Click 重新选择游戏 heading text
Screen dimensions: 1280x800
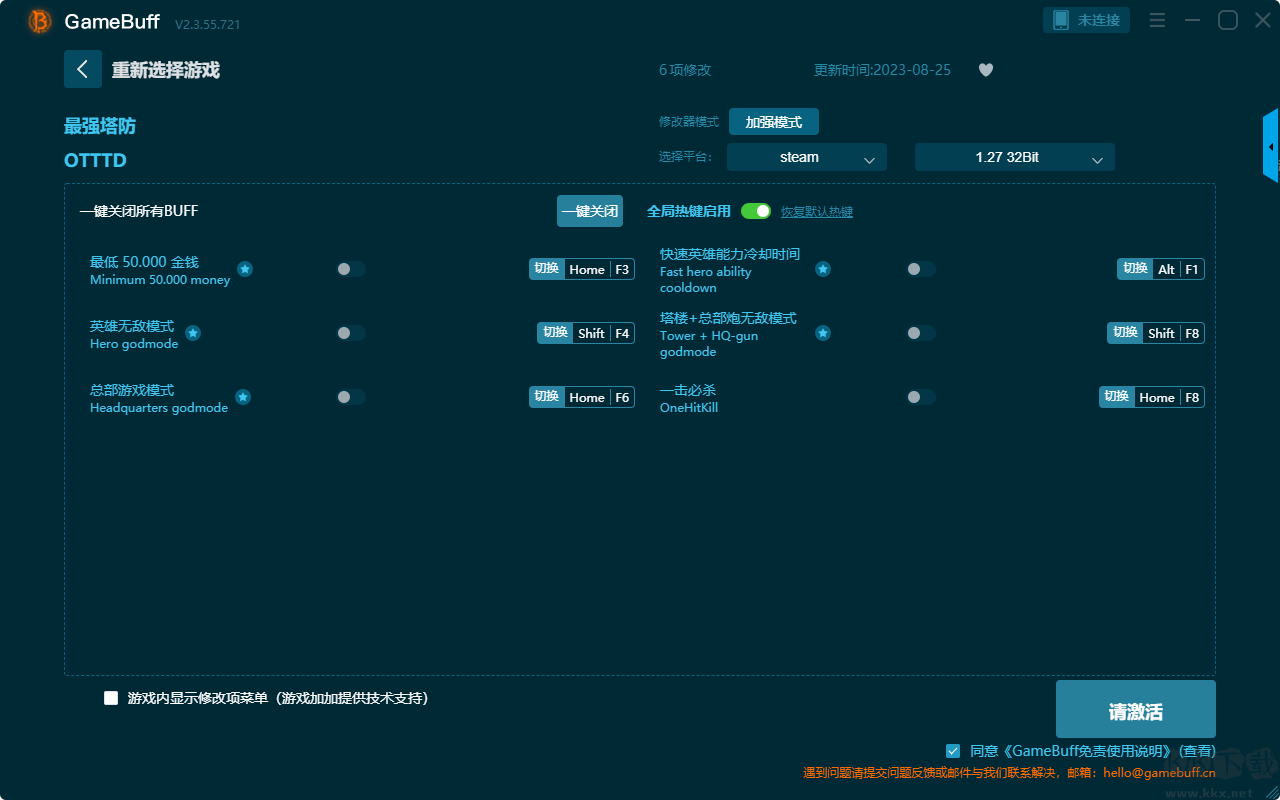166,70
